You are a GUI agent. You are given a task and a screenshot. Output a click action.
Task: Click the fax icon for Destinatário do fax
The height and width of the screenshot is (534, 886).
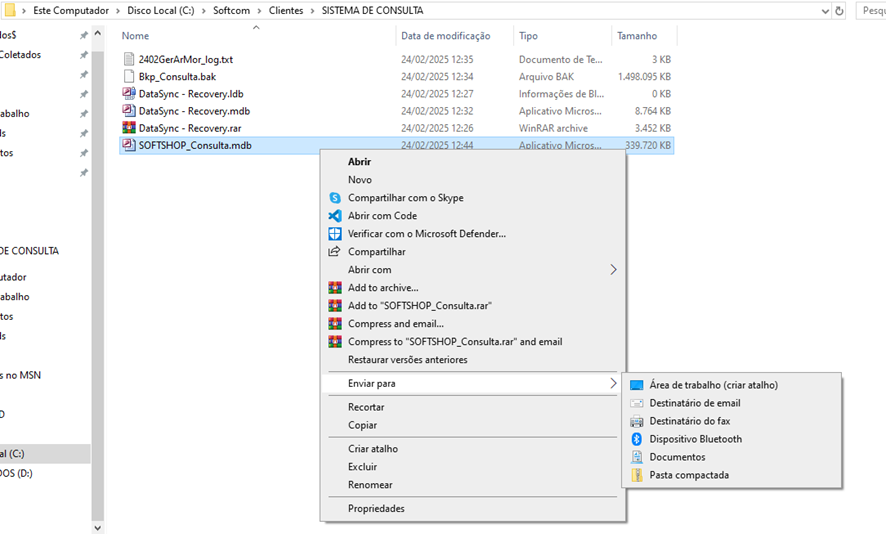tap(636, 421)
